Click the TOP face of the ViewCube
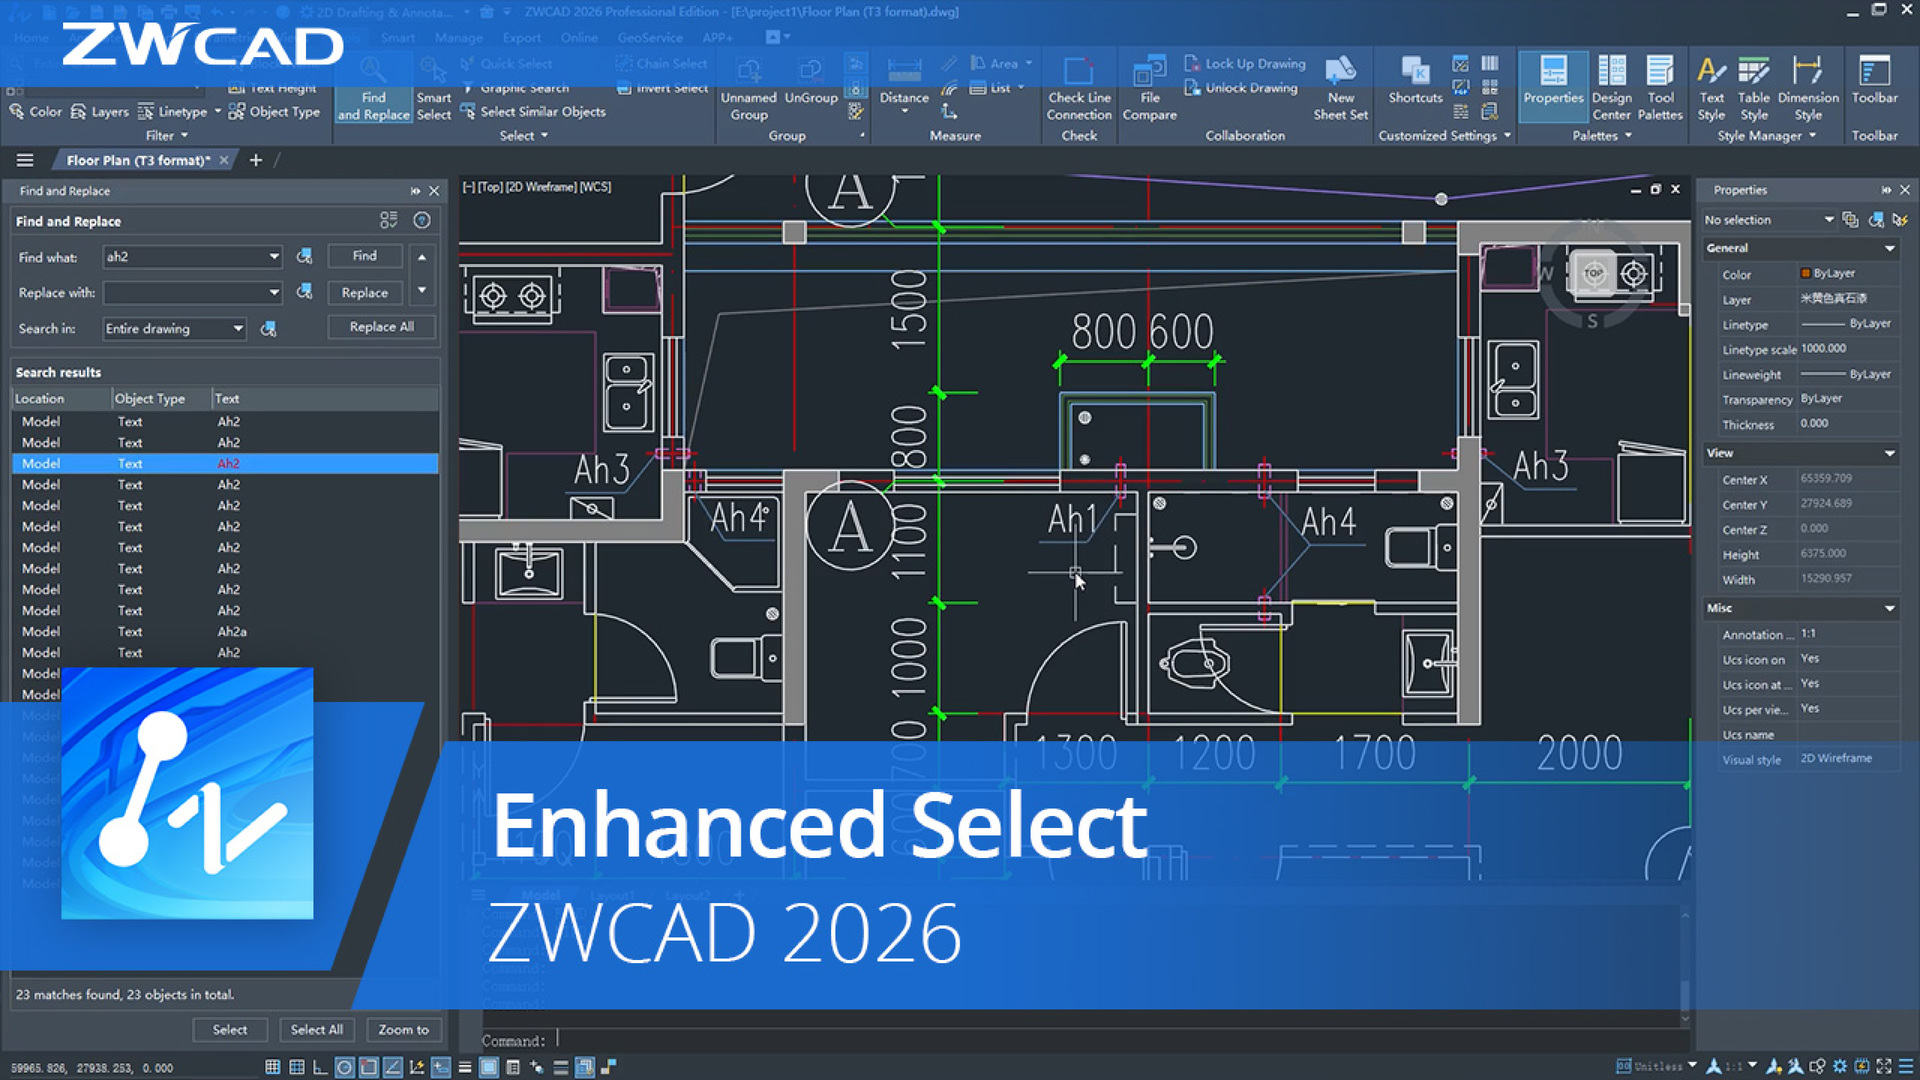The height and width of the screenshot is (1080, 1920). pos(1594,272)
